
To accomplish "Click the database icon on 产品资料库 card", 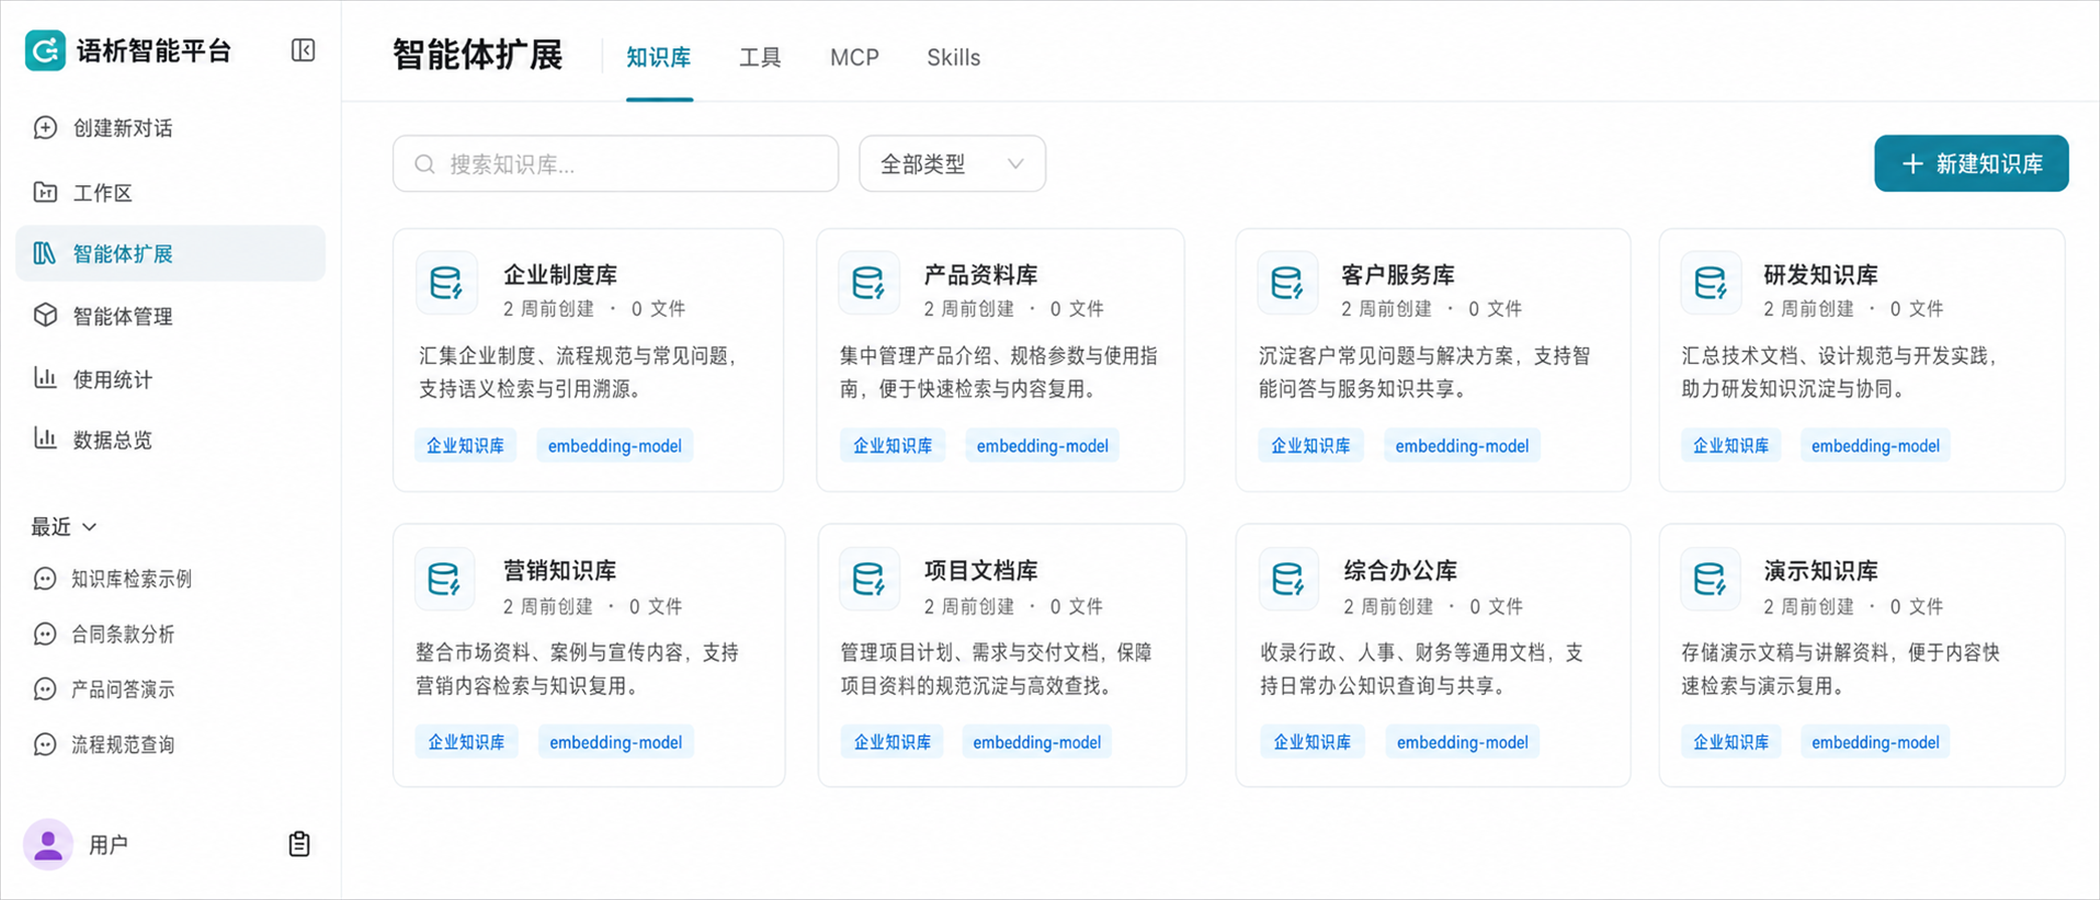I will 868,283.
